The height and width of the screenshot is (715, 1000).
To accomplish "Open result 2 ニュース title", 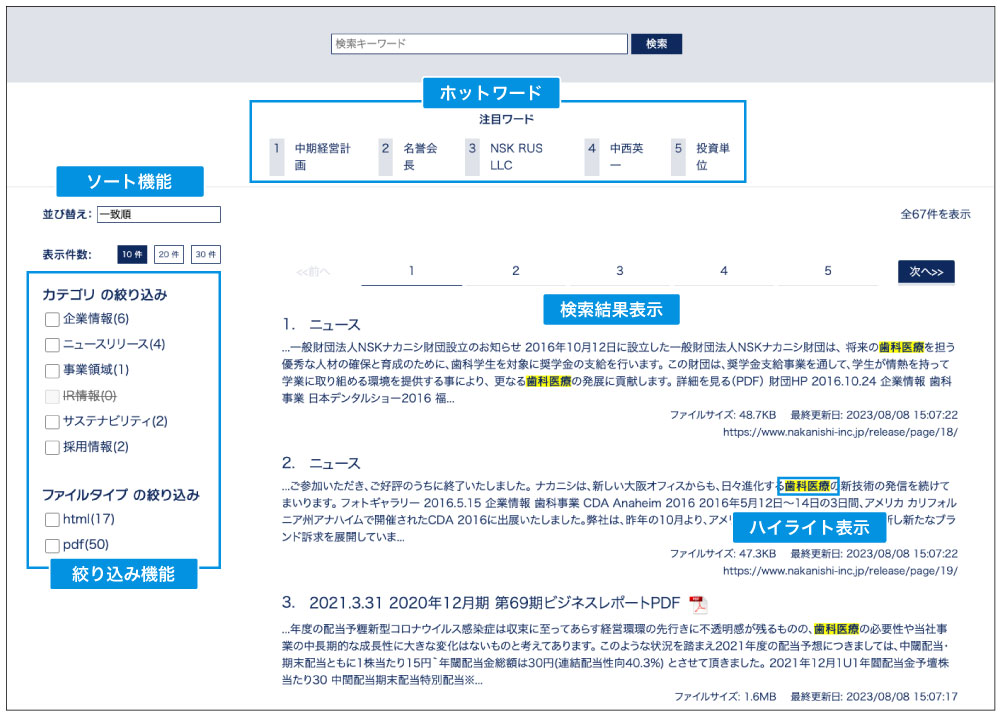I will pyautogui.click(x=335, y=464).
